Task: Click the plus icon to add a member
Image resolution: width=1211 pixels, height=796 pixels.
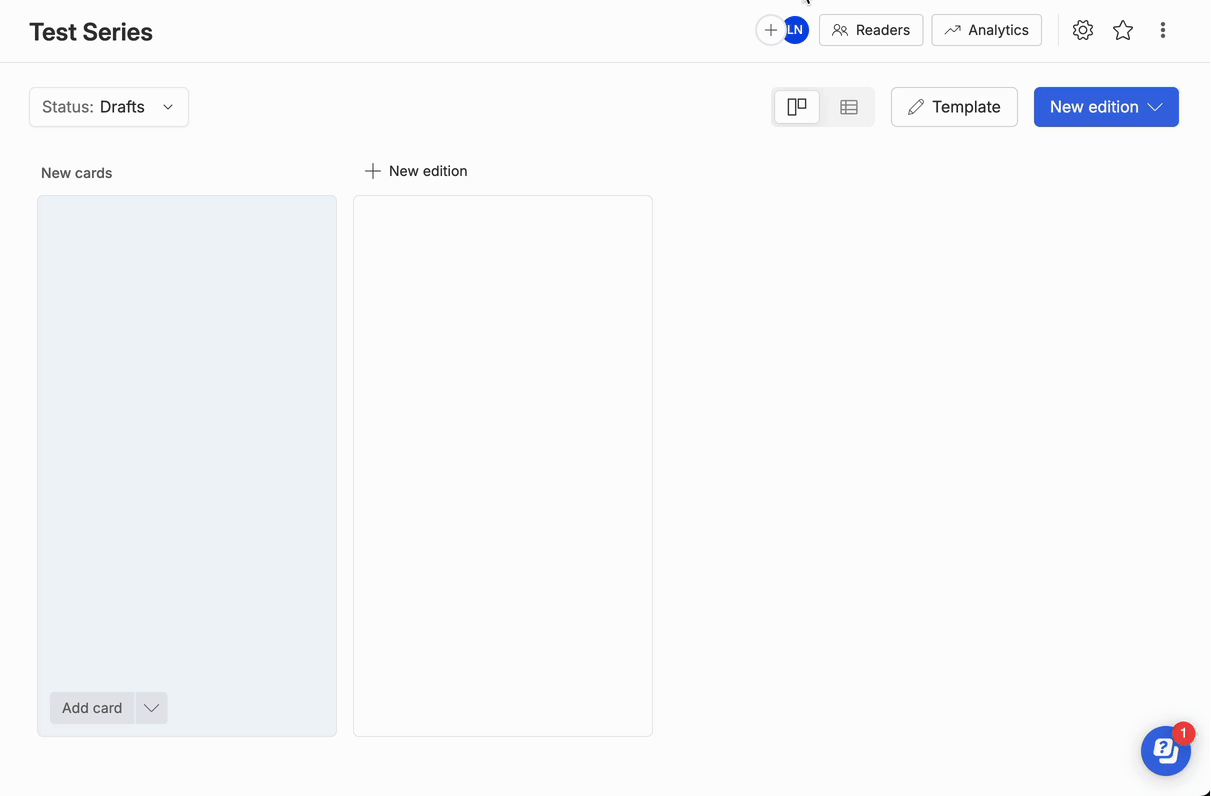Action: [x=770, y=30]
